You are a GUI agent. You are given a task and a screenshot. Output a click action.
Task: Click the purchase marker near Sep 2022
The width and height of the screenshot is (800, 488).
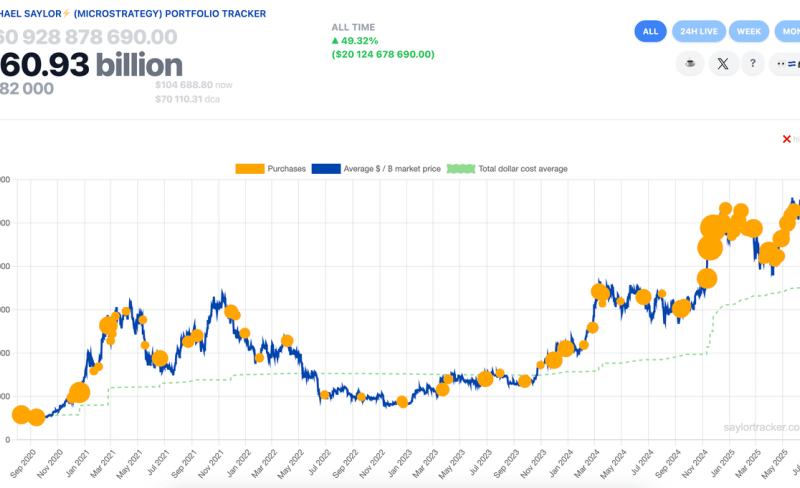click(x=361, y=397)
